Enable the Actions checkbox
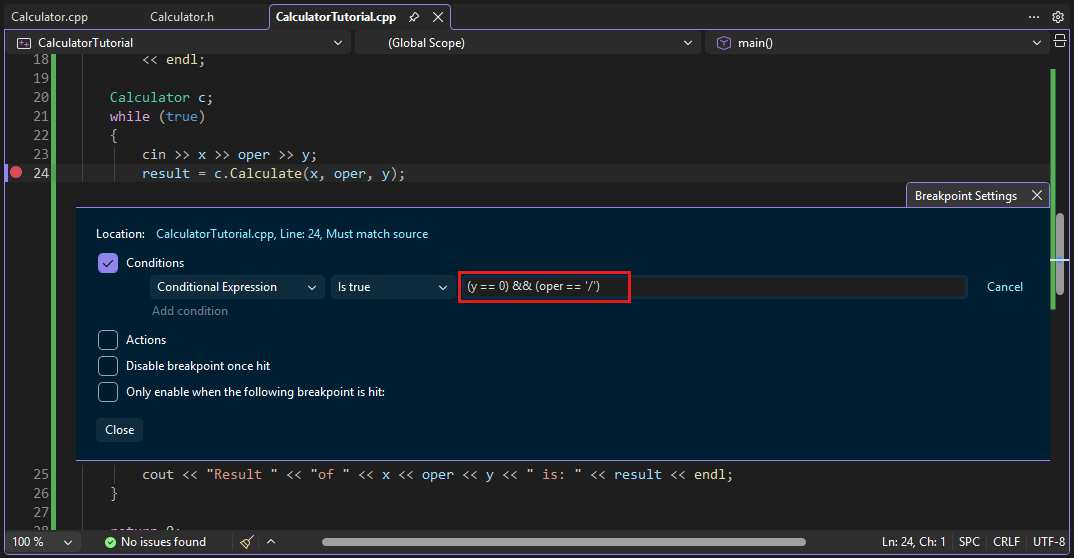The height and width of the screenshot is (558, 1074). [x=108, y=340]
